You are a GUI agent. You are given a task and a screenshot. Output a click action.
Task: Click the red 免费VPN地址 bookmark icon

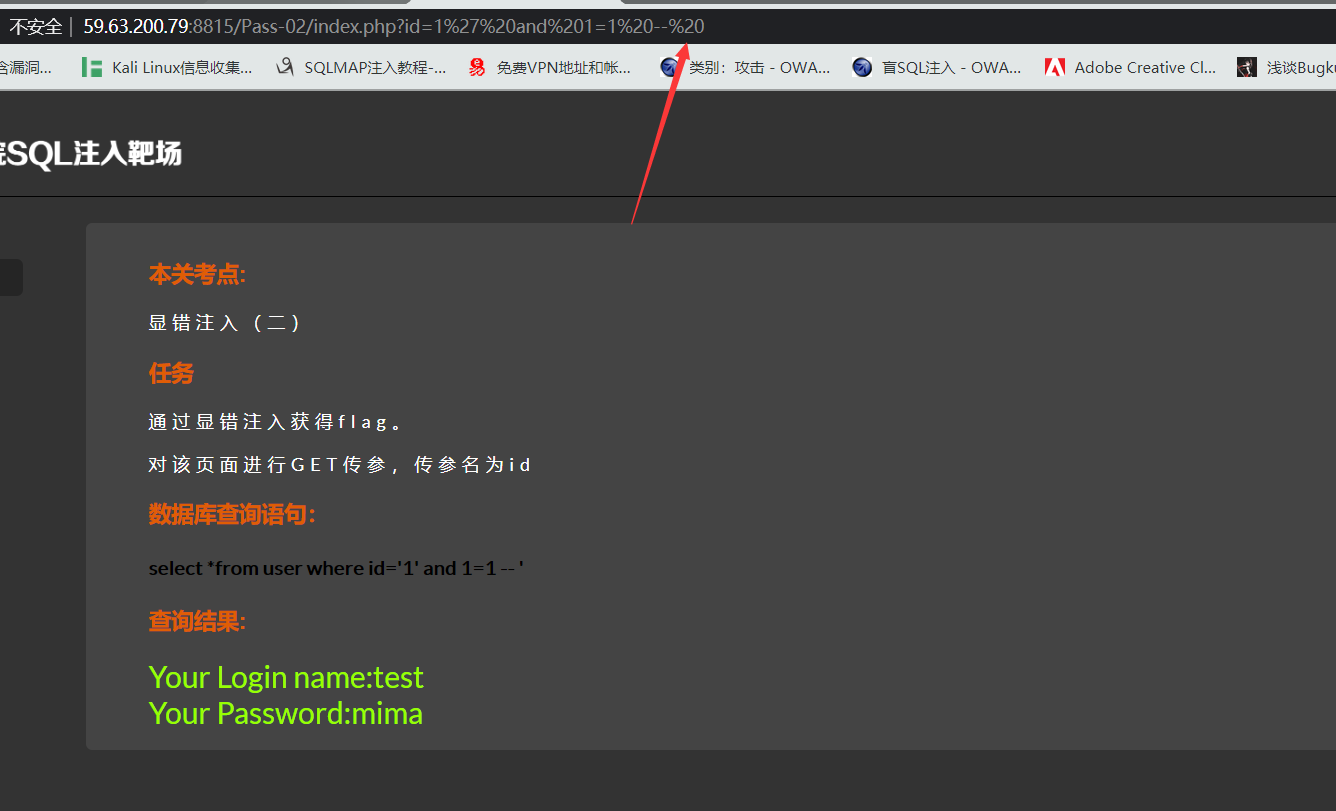(477, 68)
